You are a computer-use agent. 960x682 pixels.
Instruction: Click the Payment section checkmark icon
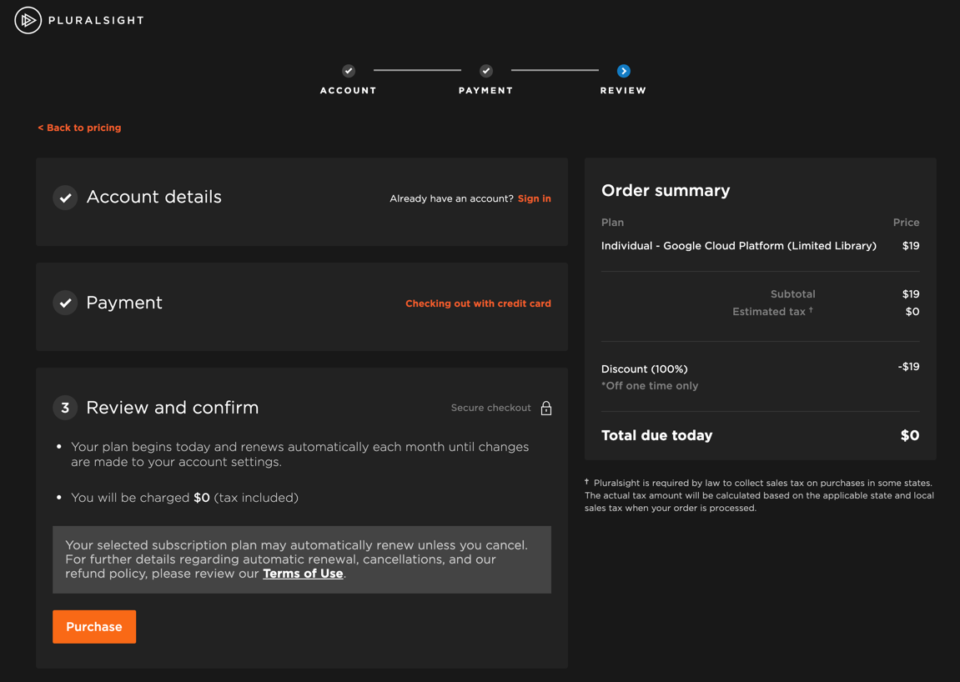(65, 303)
